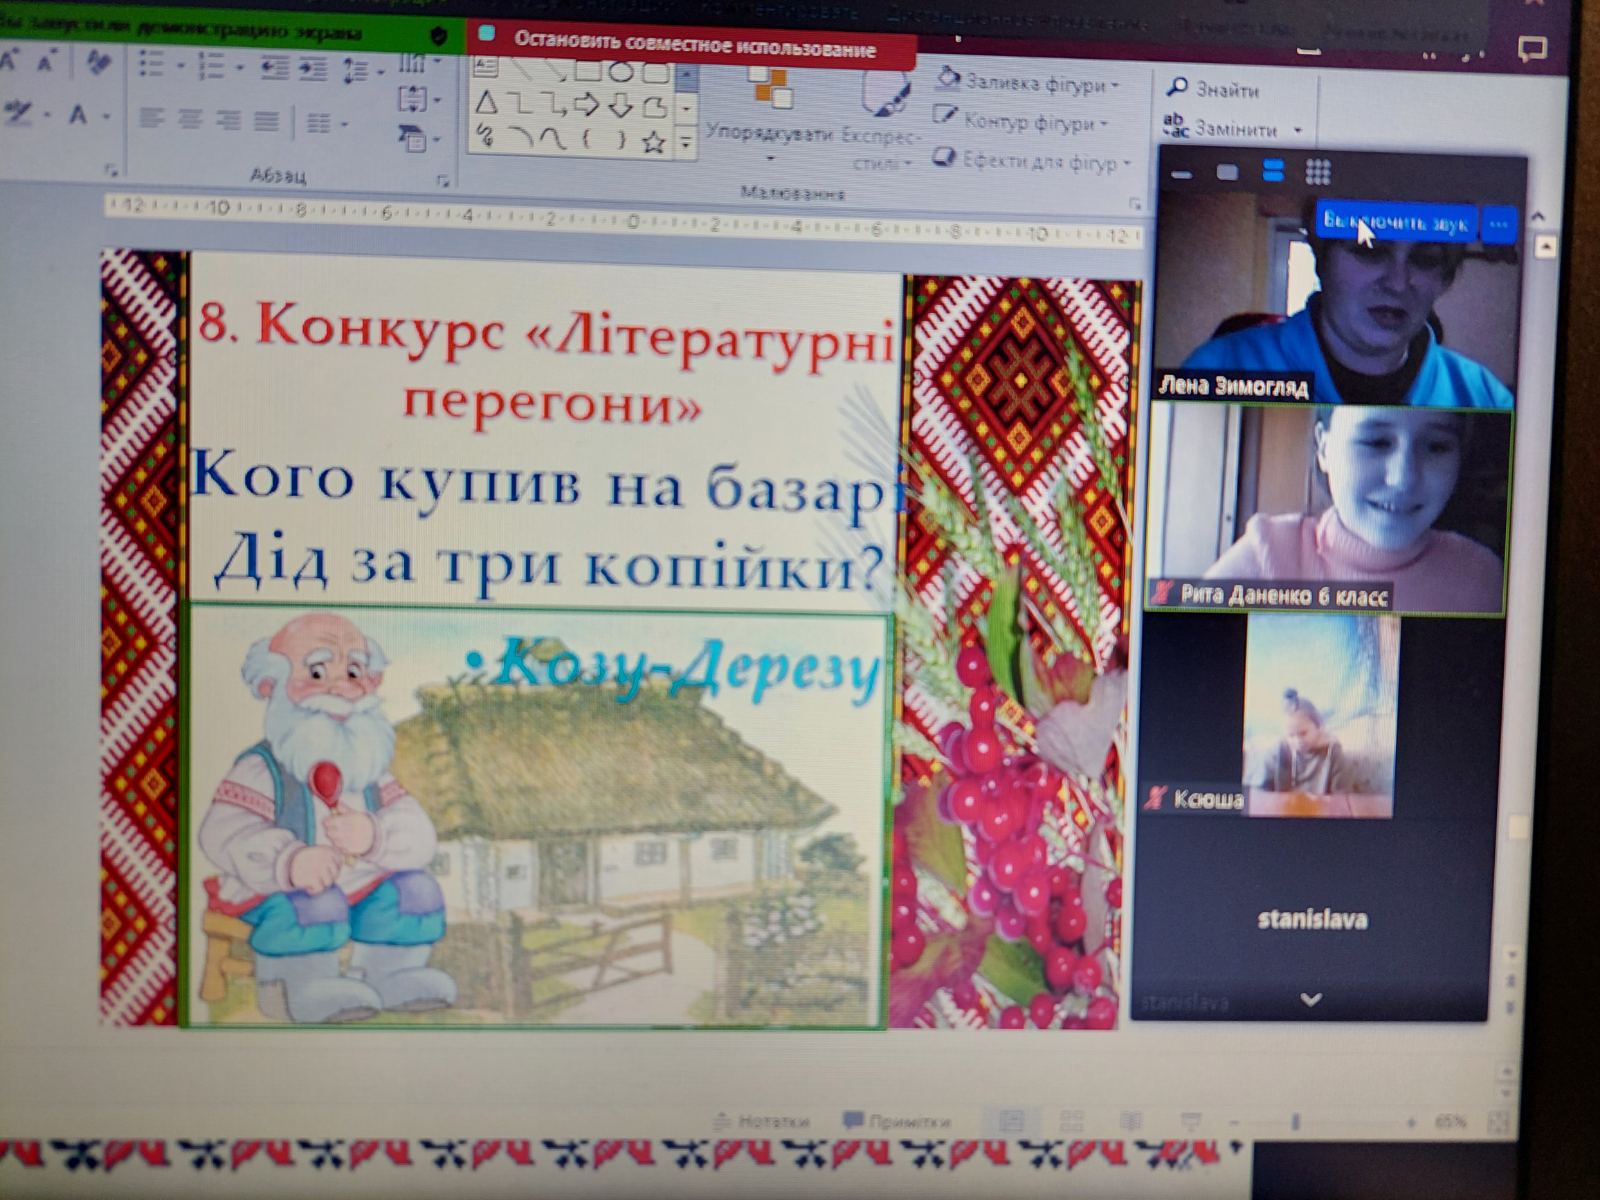The height and width of the screenshot is (1200, 1600).
Task: Select Ксюша video tile
Action: tap(1319, 715)
